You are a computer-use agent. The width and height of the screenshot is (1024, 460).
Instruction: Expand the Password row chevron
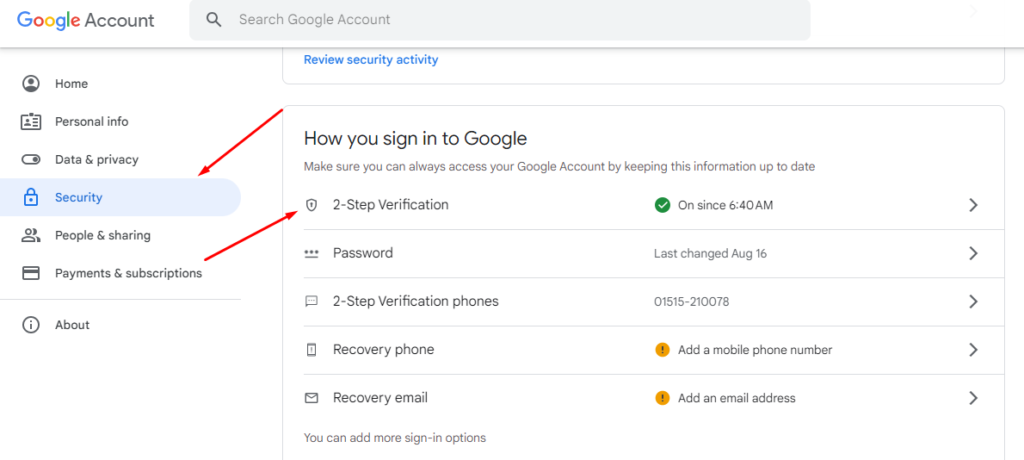pos(974,254)
